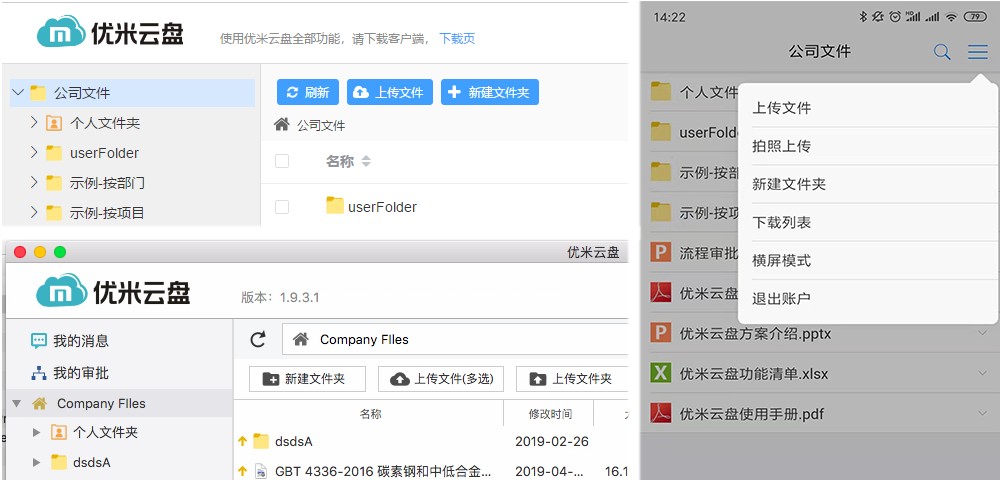Screen dimensions: 1000x480
Task: Expand the 个人文件夹 tree node in web
Action: [x=33, y=123]
